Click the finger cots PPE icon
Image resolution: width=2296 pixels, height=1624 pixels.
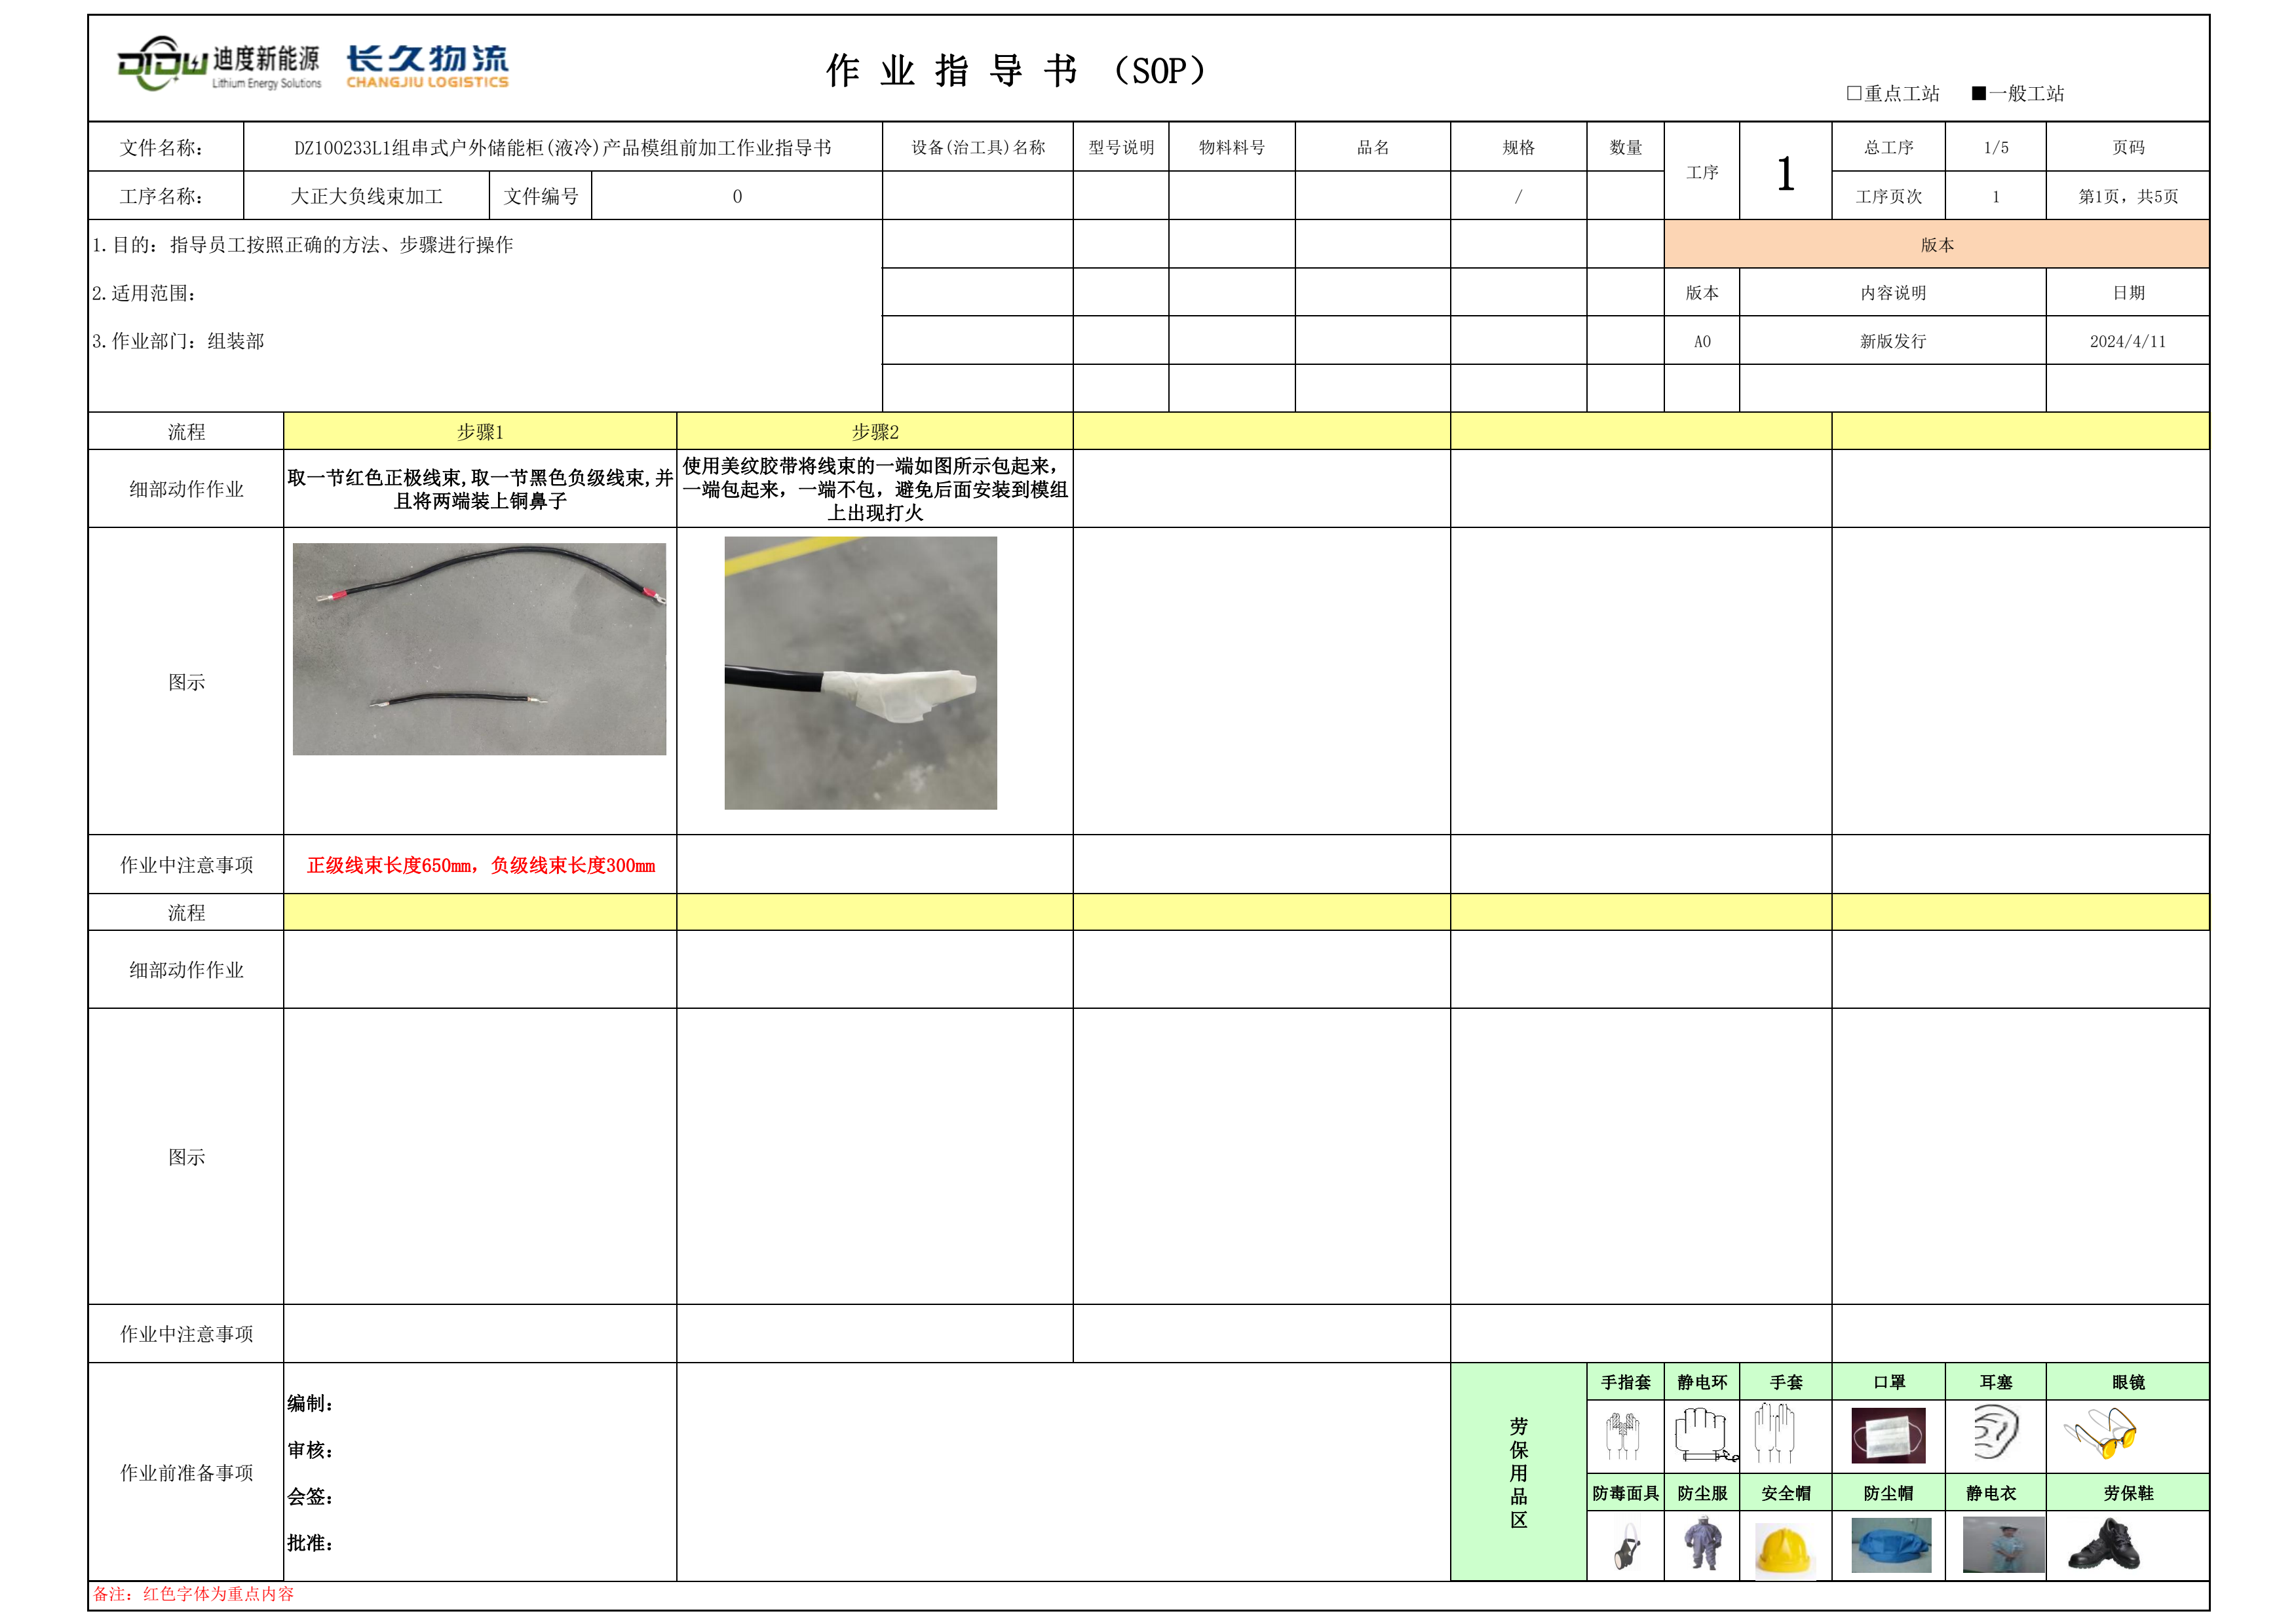pos(1623,1436)
